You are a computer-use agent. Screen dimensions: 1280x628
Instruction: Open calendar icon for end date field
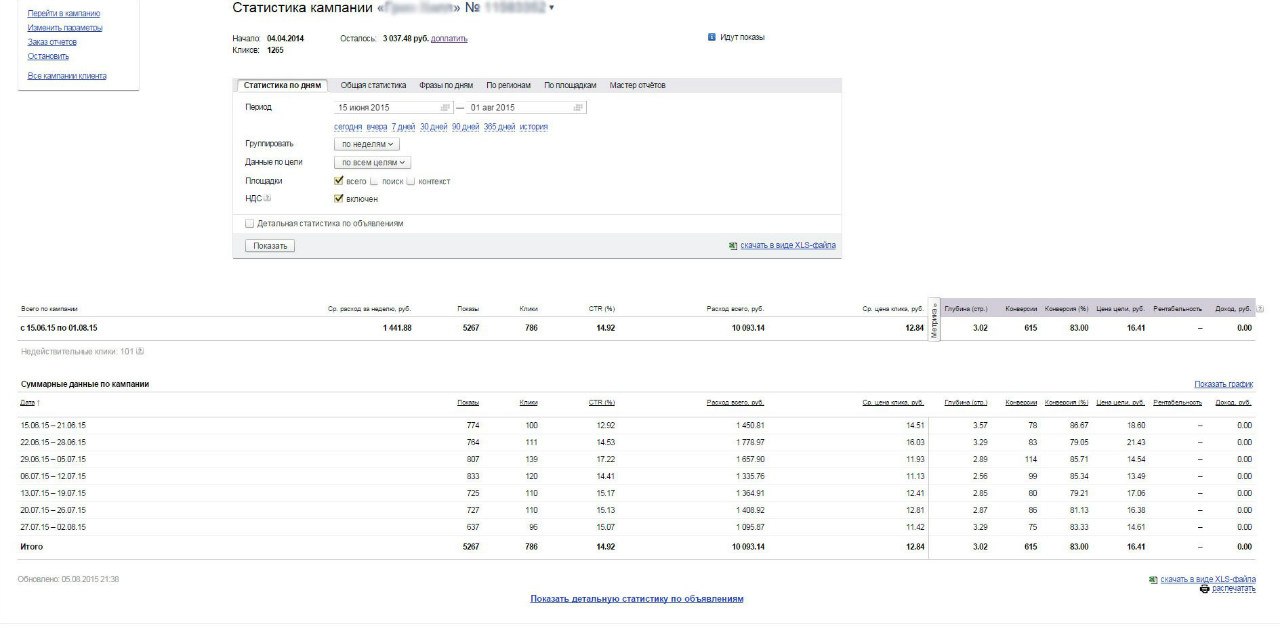(578, 108)
